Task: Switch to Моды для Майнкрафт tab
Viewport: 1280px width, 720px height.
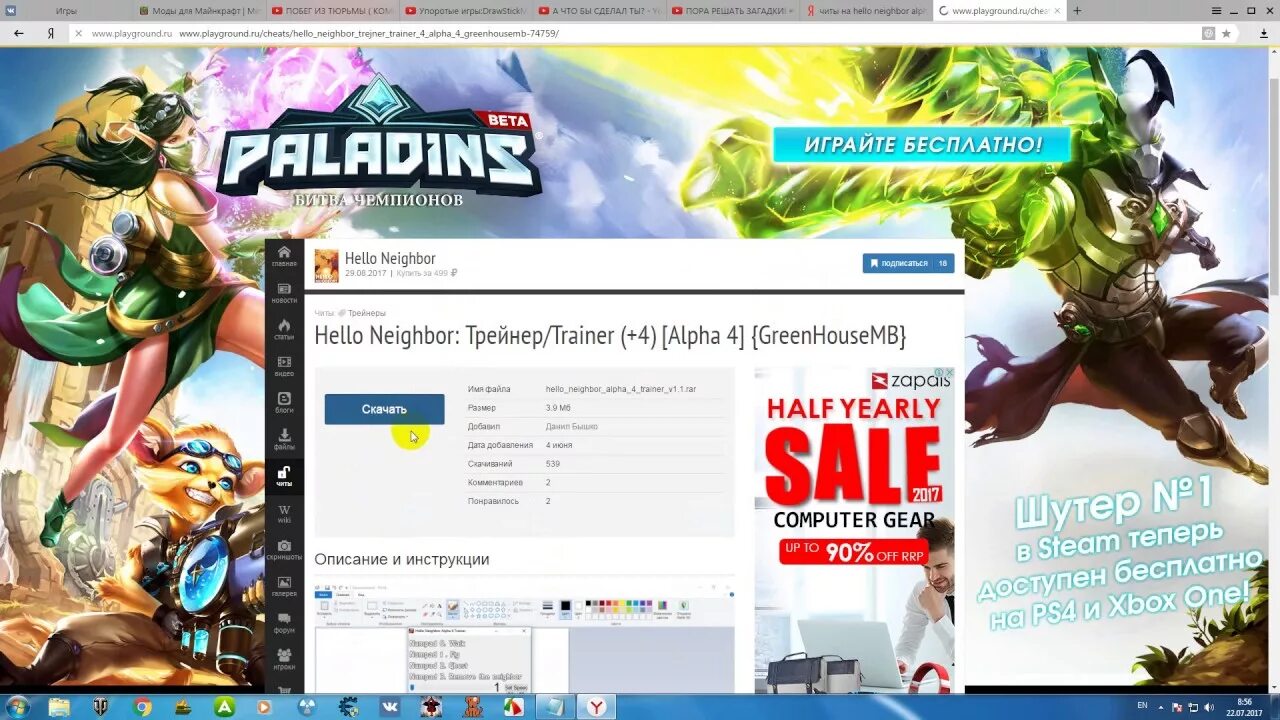Action: [x=198, y=10]
